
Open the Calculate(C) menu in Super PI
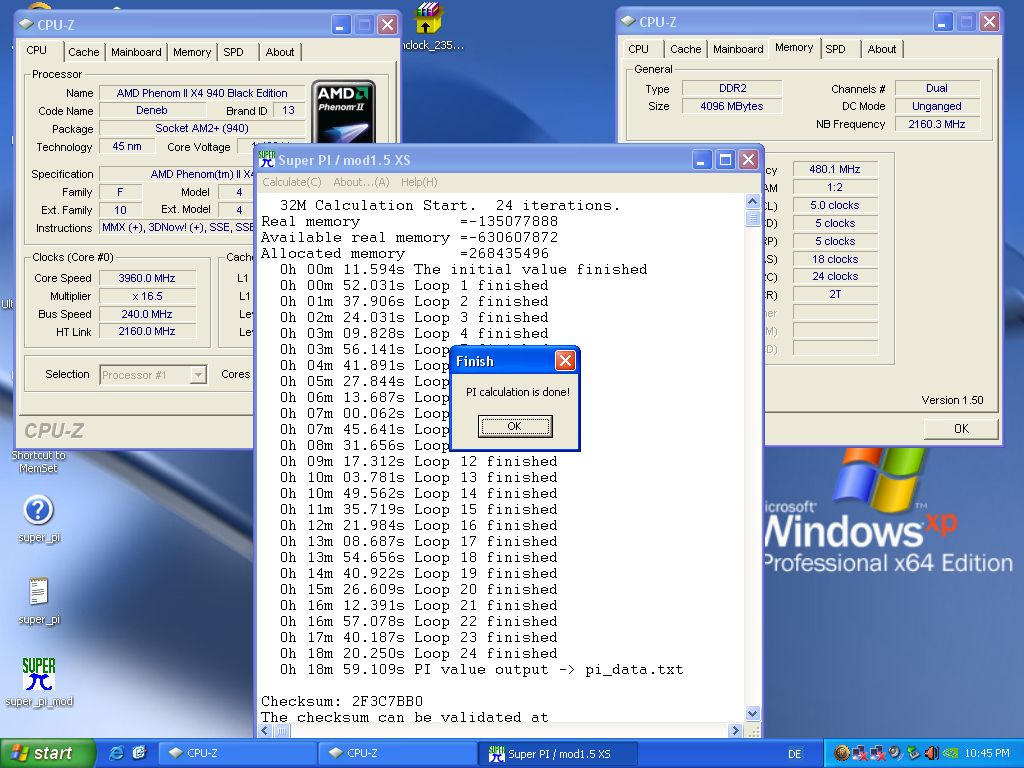click(x=292, y=182)
